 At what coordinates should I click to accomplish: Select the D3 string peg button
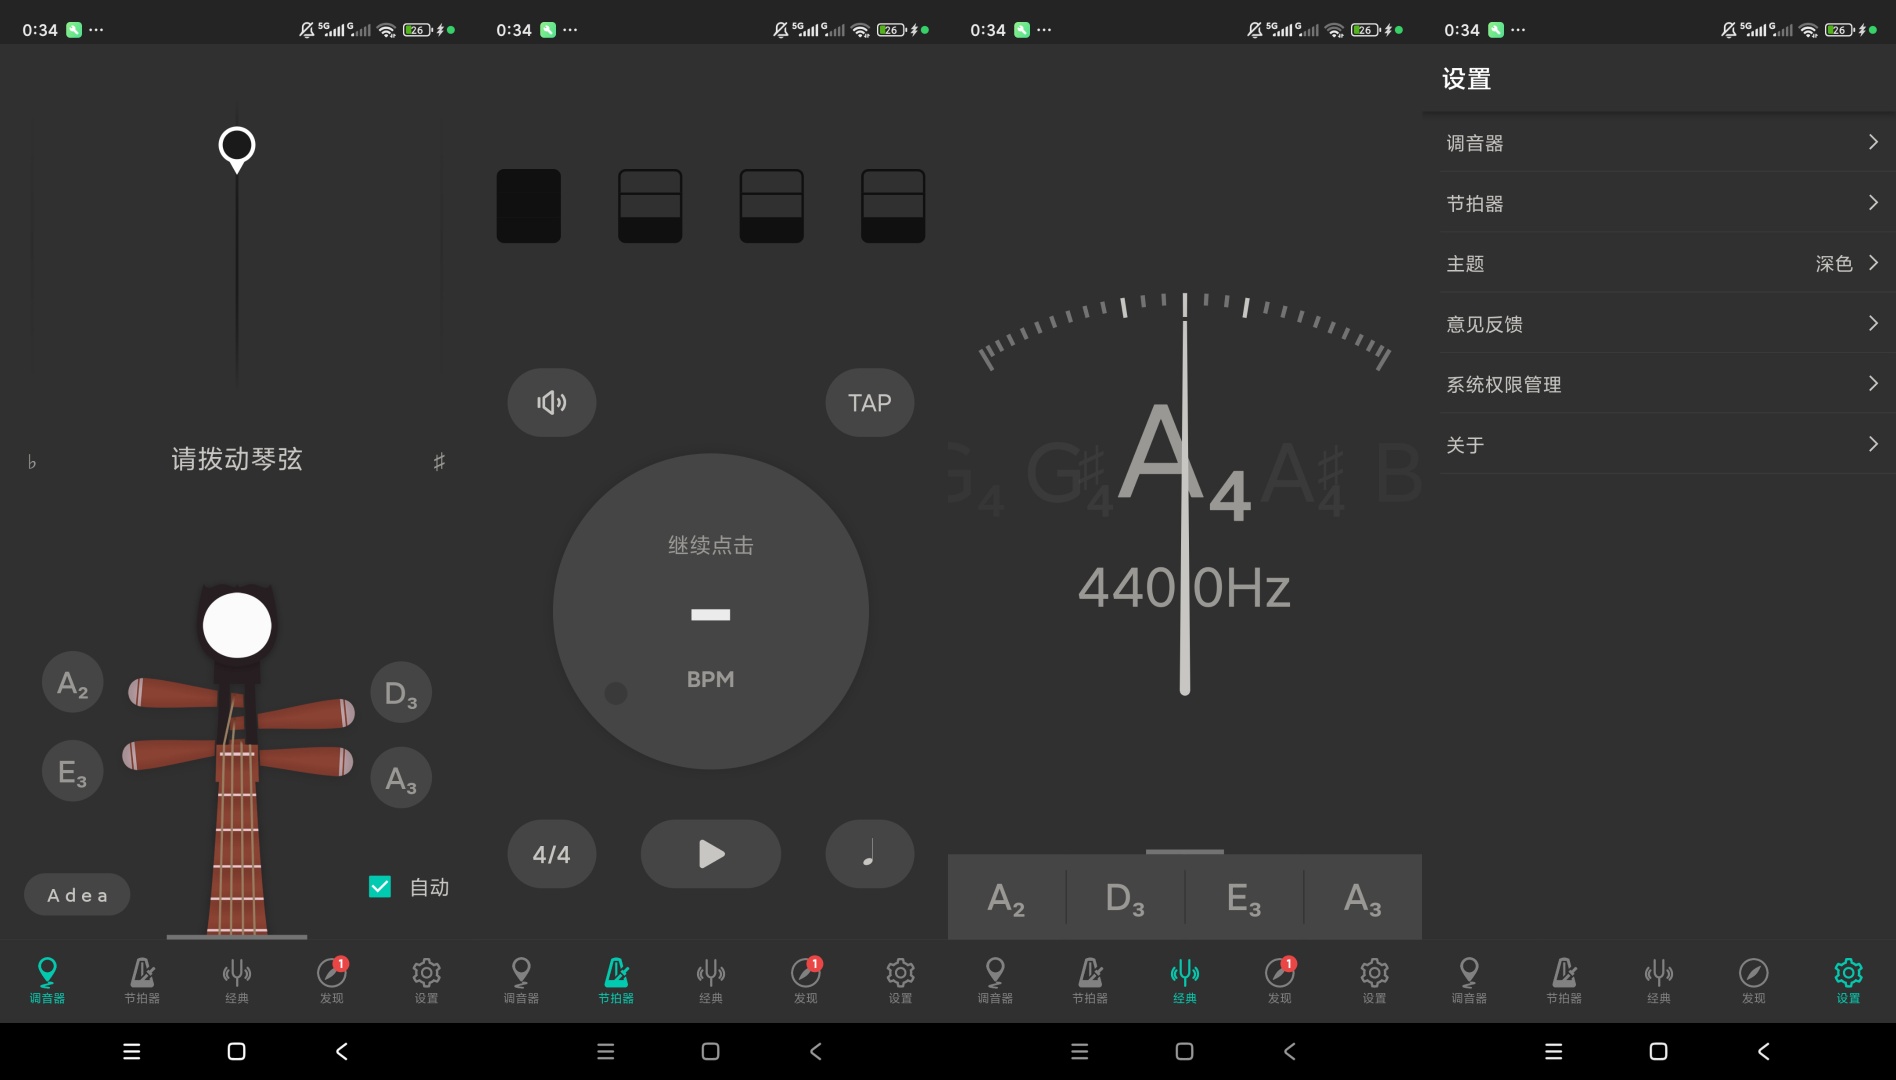pos(401,693)
